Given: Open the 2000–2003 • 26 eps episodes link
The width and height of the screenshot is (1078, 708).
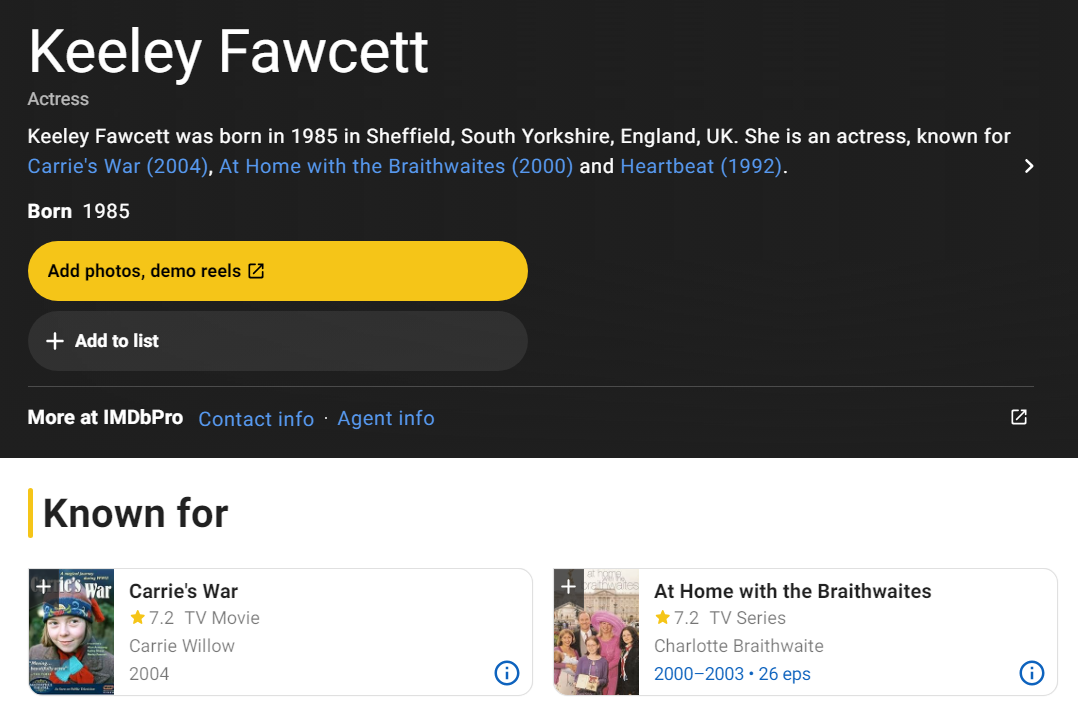Looking at the screenshot, I should [x=732, y=674].
